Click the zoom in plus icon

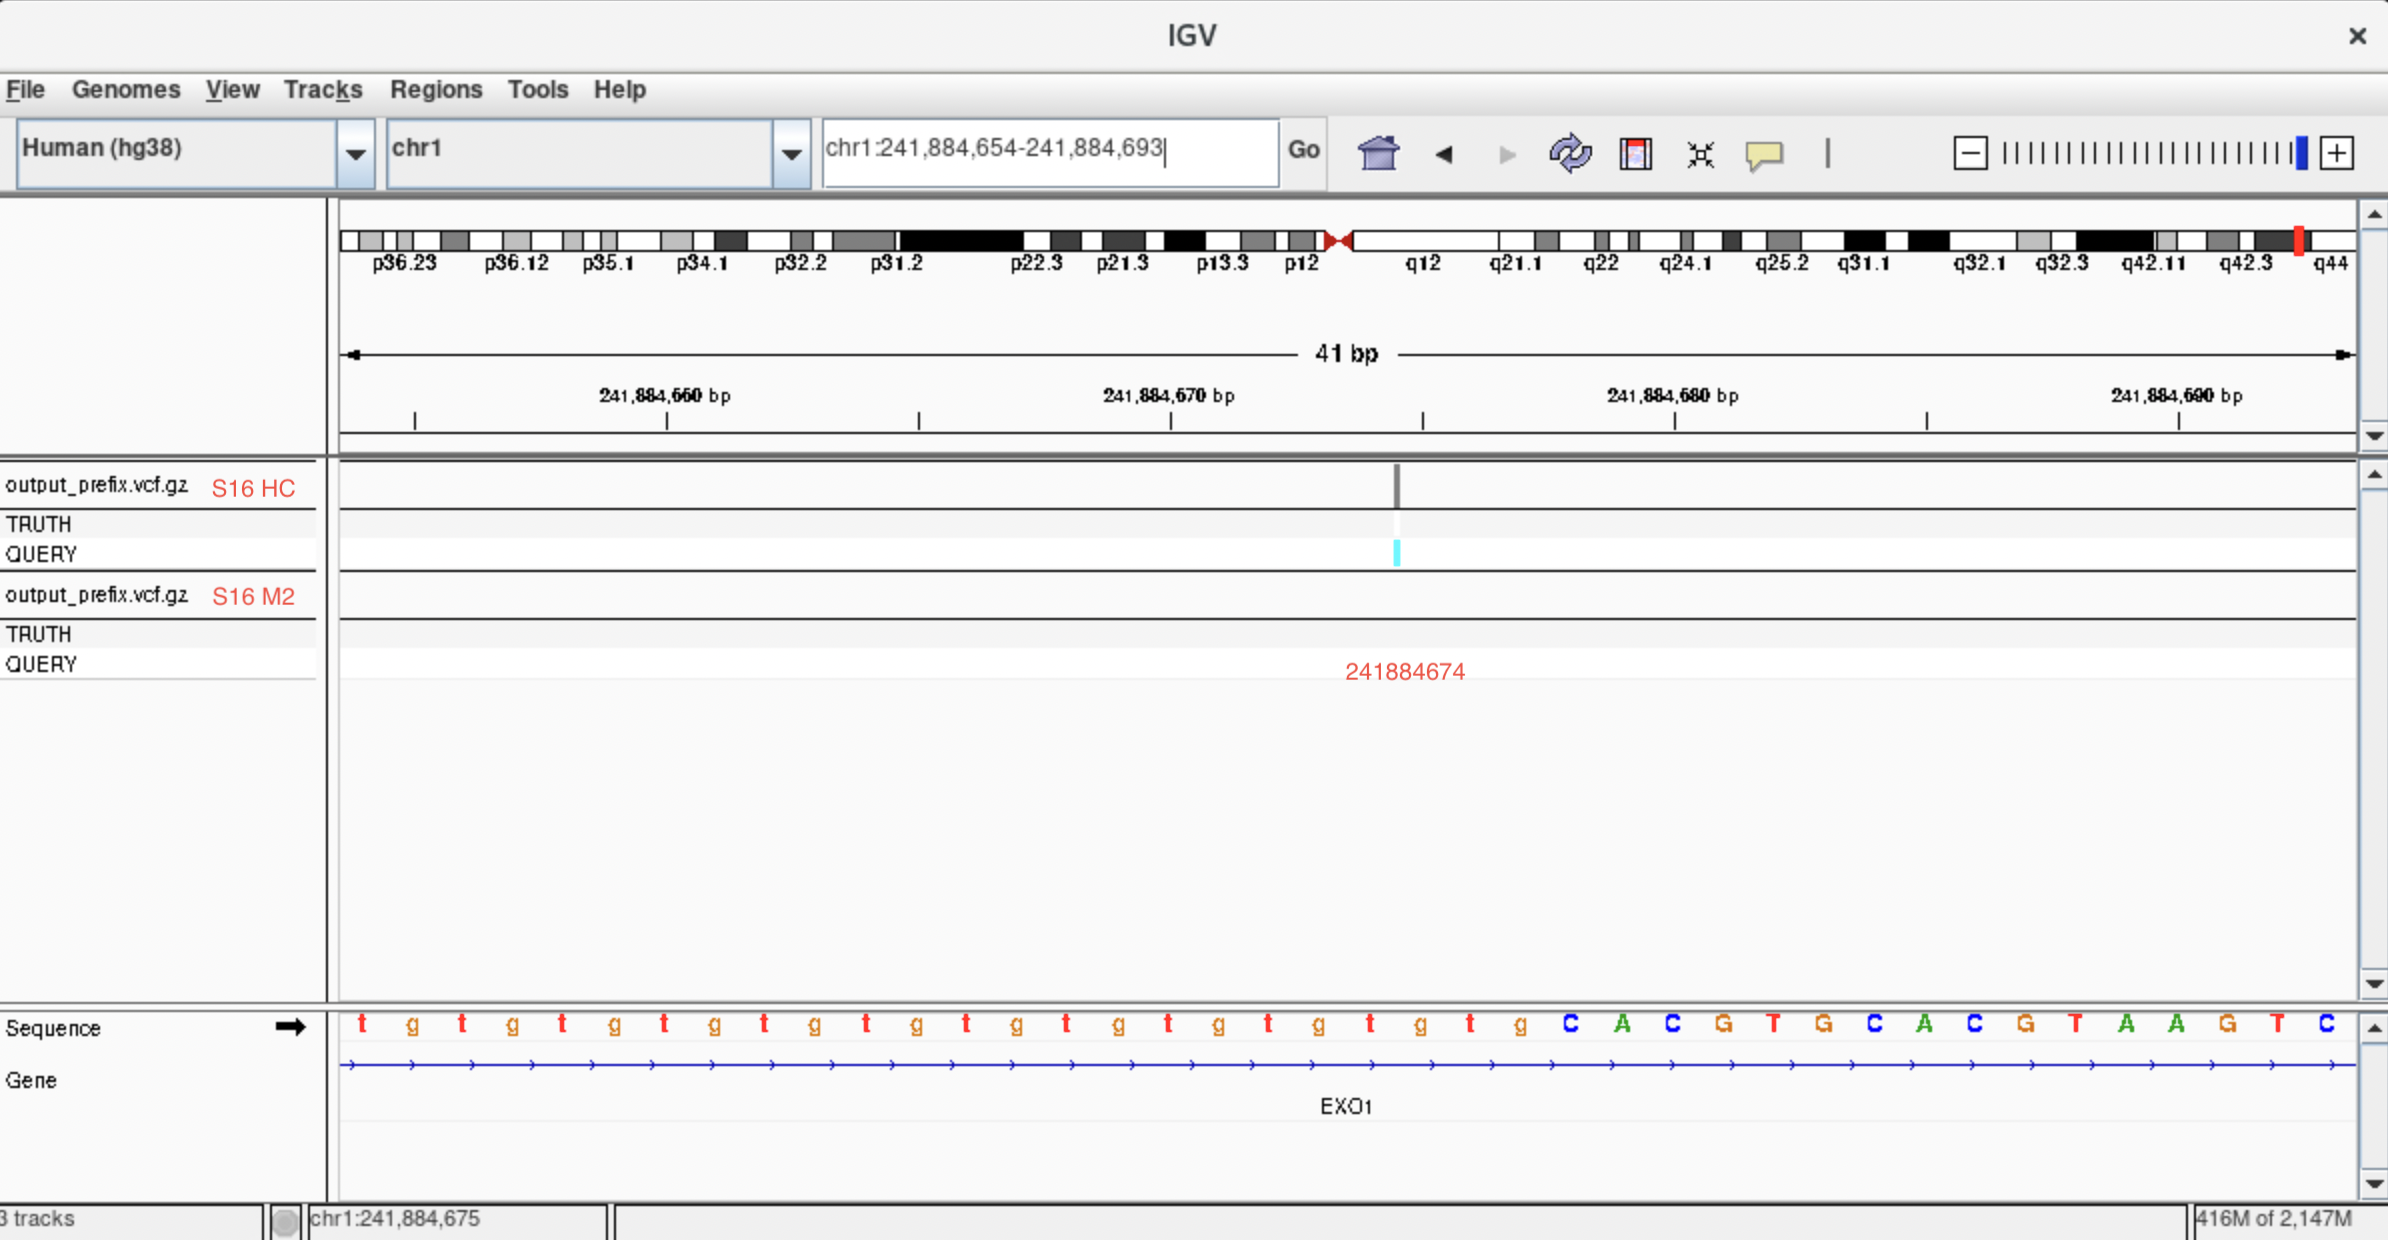[2337, 153]
